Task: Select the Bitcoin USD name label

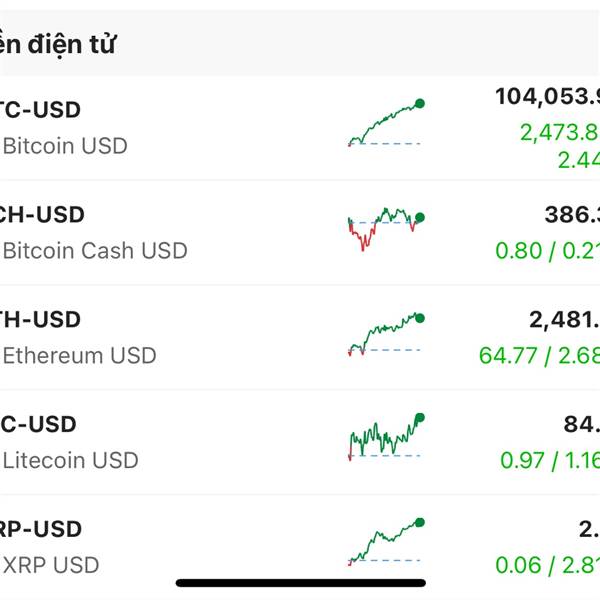Action: tap(65, 146)
